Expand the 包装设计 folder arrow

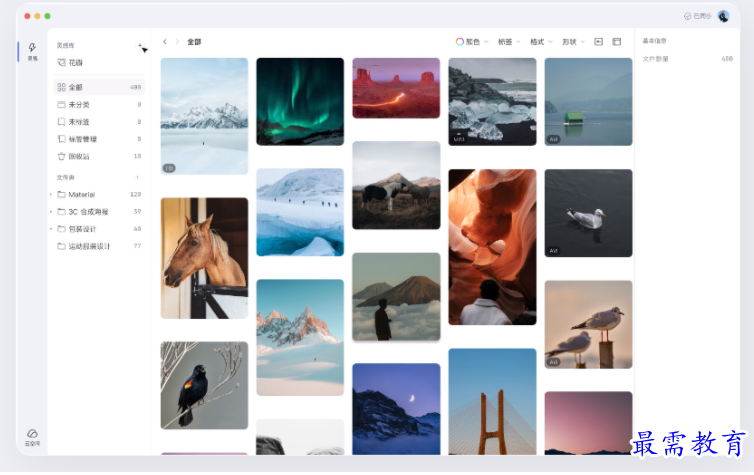tap(51, 229)
